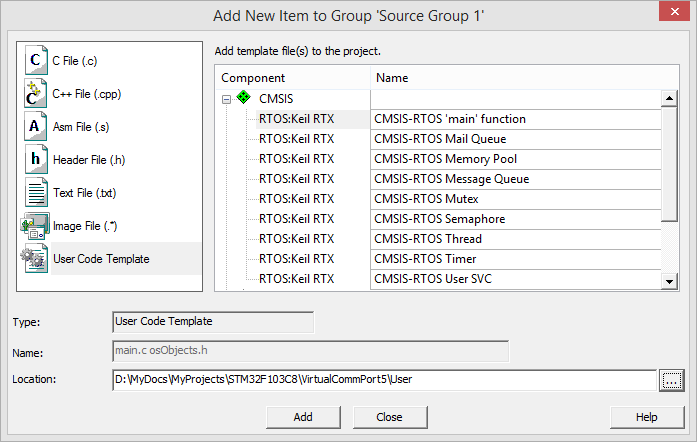Collapse the CMSIS tree node
This screenshot has width=697, height=442.
227,99
